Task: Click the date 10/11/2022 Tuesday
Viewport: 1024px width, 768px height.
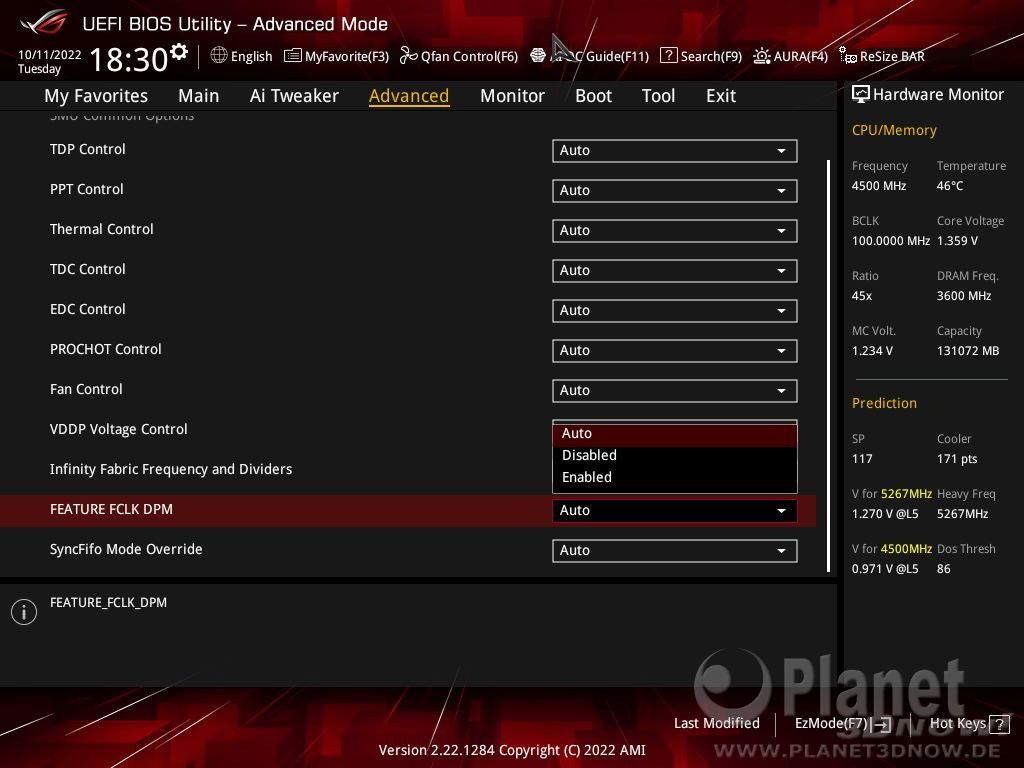Action: coord(50,61)
